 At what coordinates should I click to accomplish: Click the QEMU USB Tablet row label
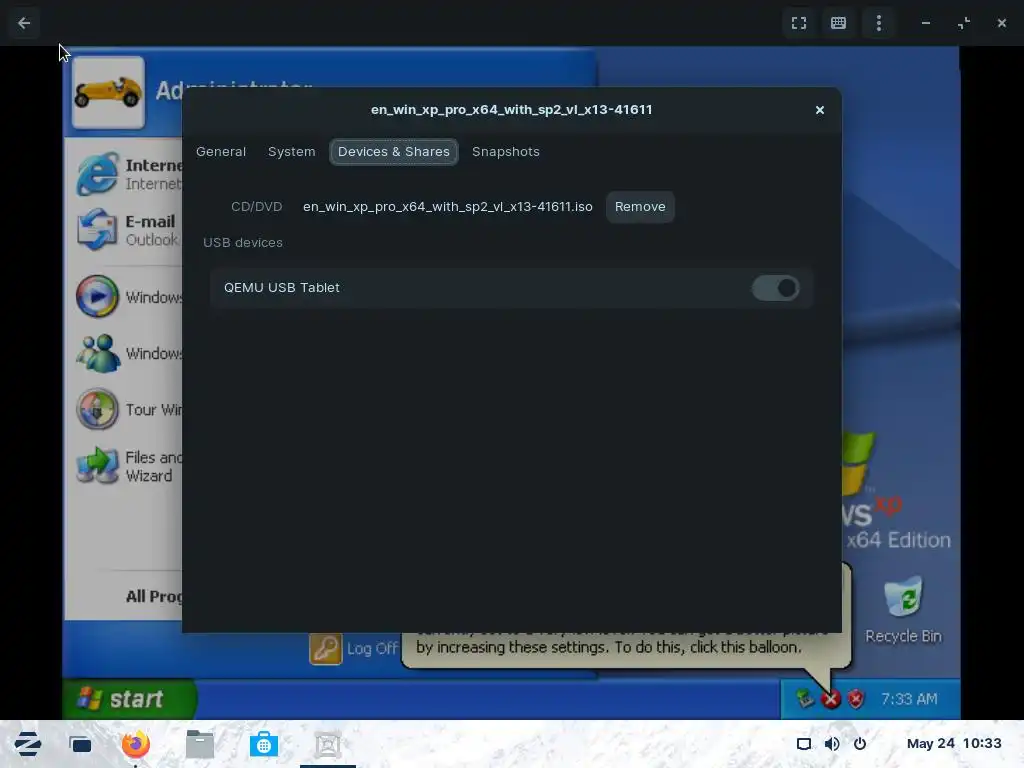coord(281,288)
